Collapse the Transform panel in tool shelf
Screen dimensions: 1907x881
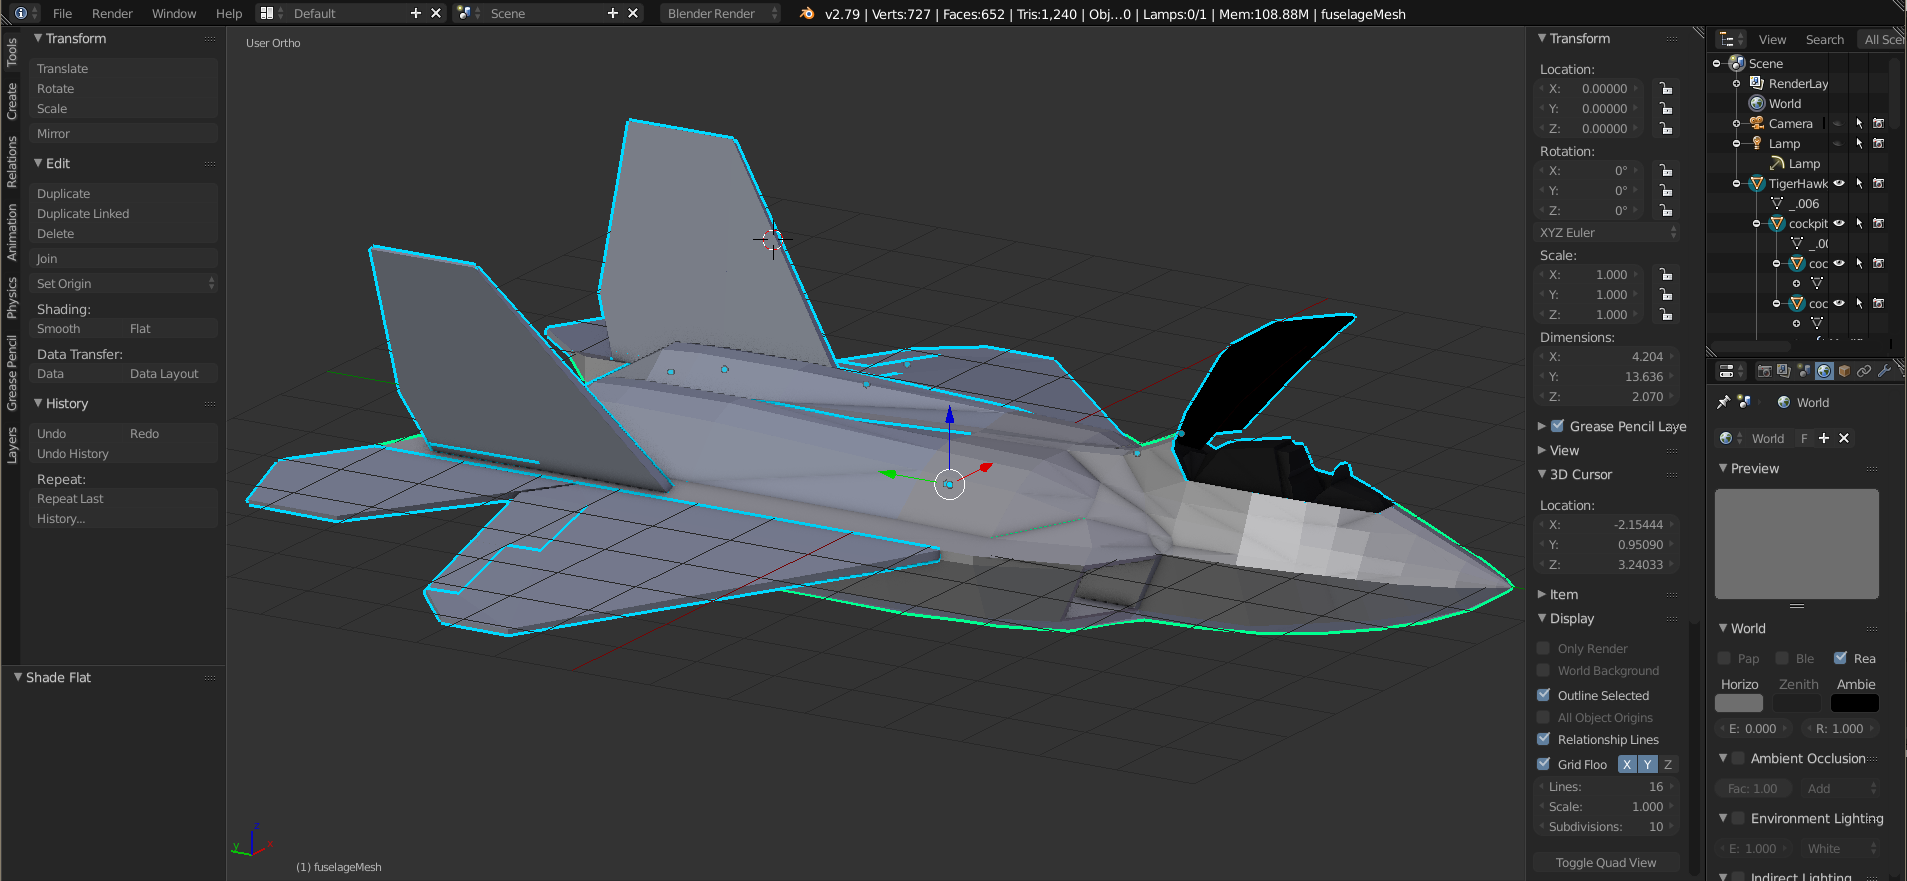tap(38, 38)
